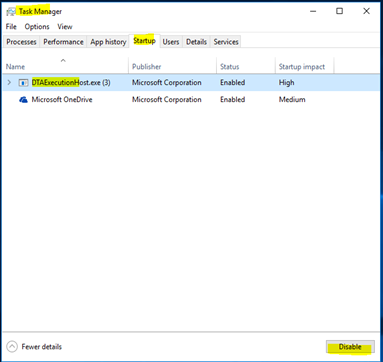Open the Options menu

click(x=37, y=27)
